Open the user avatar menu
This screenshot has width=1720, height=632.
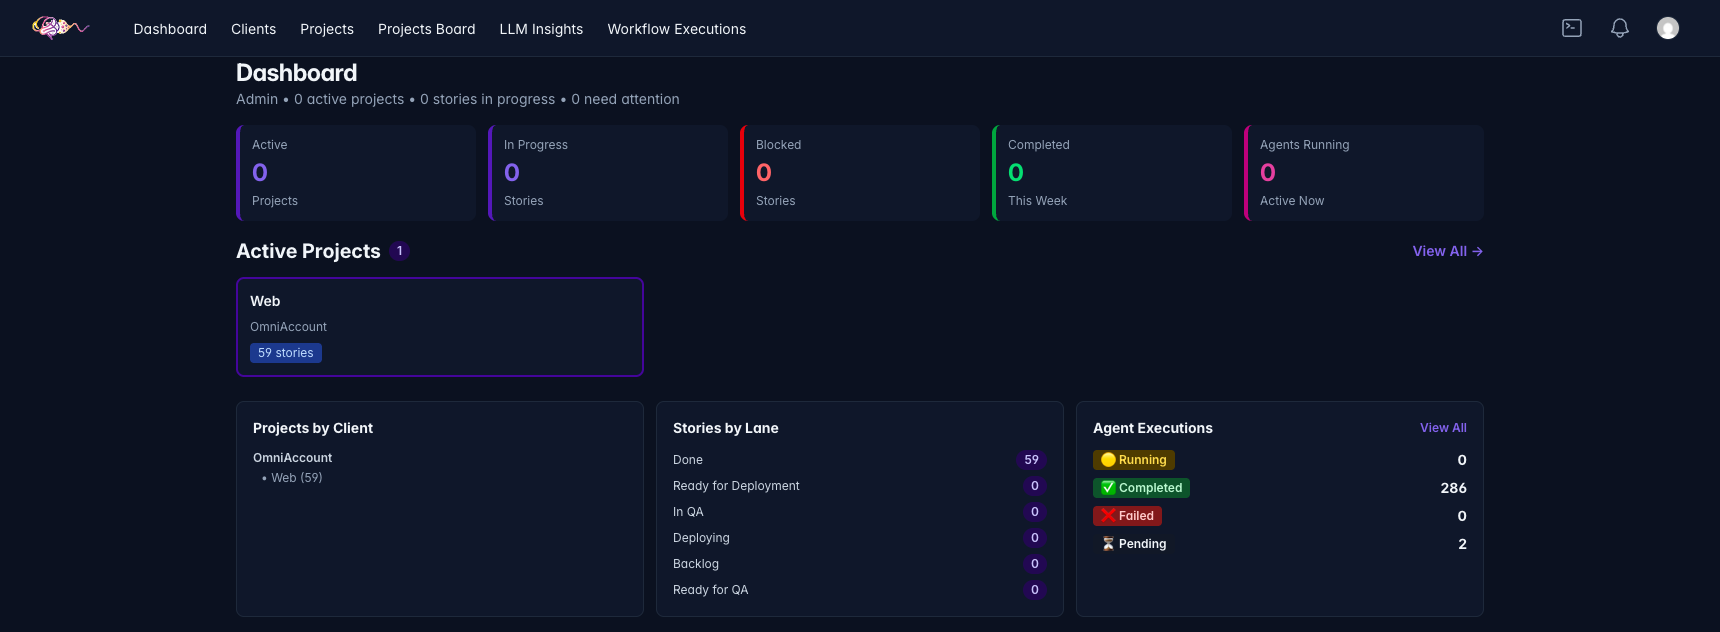(x=1668, y=28)
